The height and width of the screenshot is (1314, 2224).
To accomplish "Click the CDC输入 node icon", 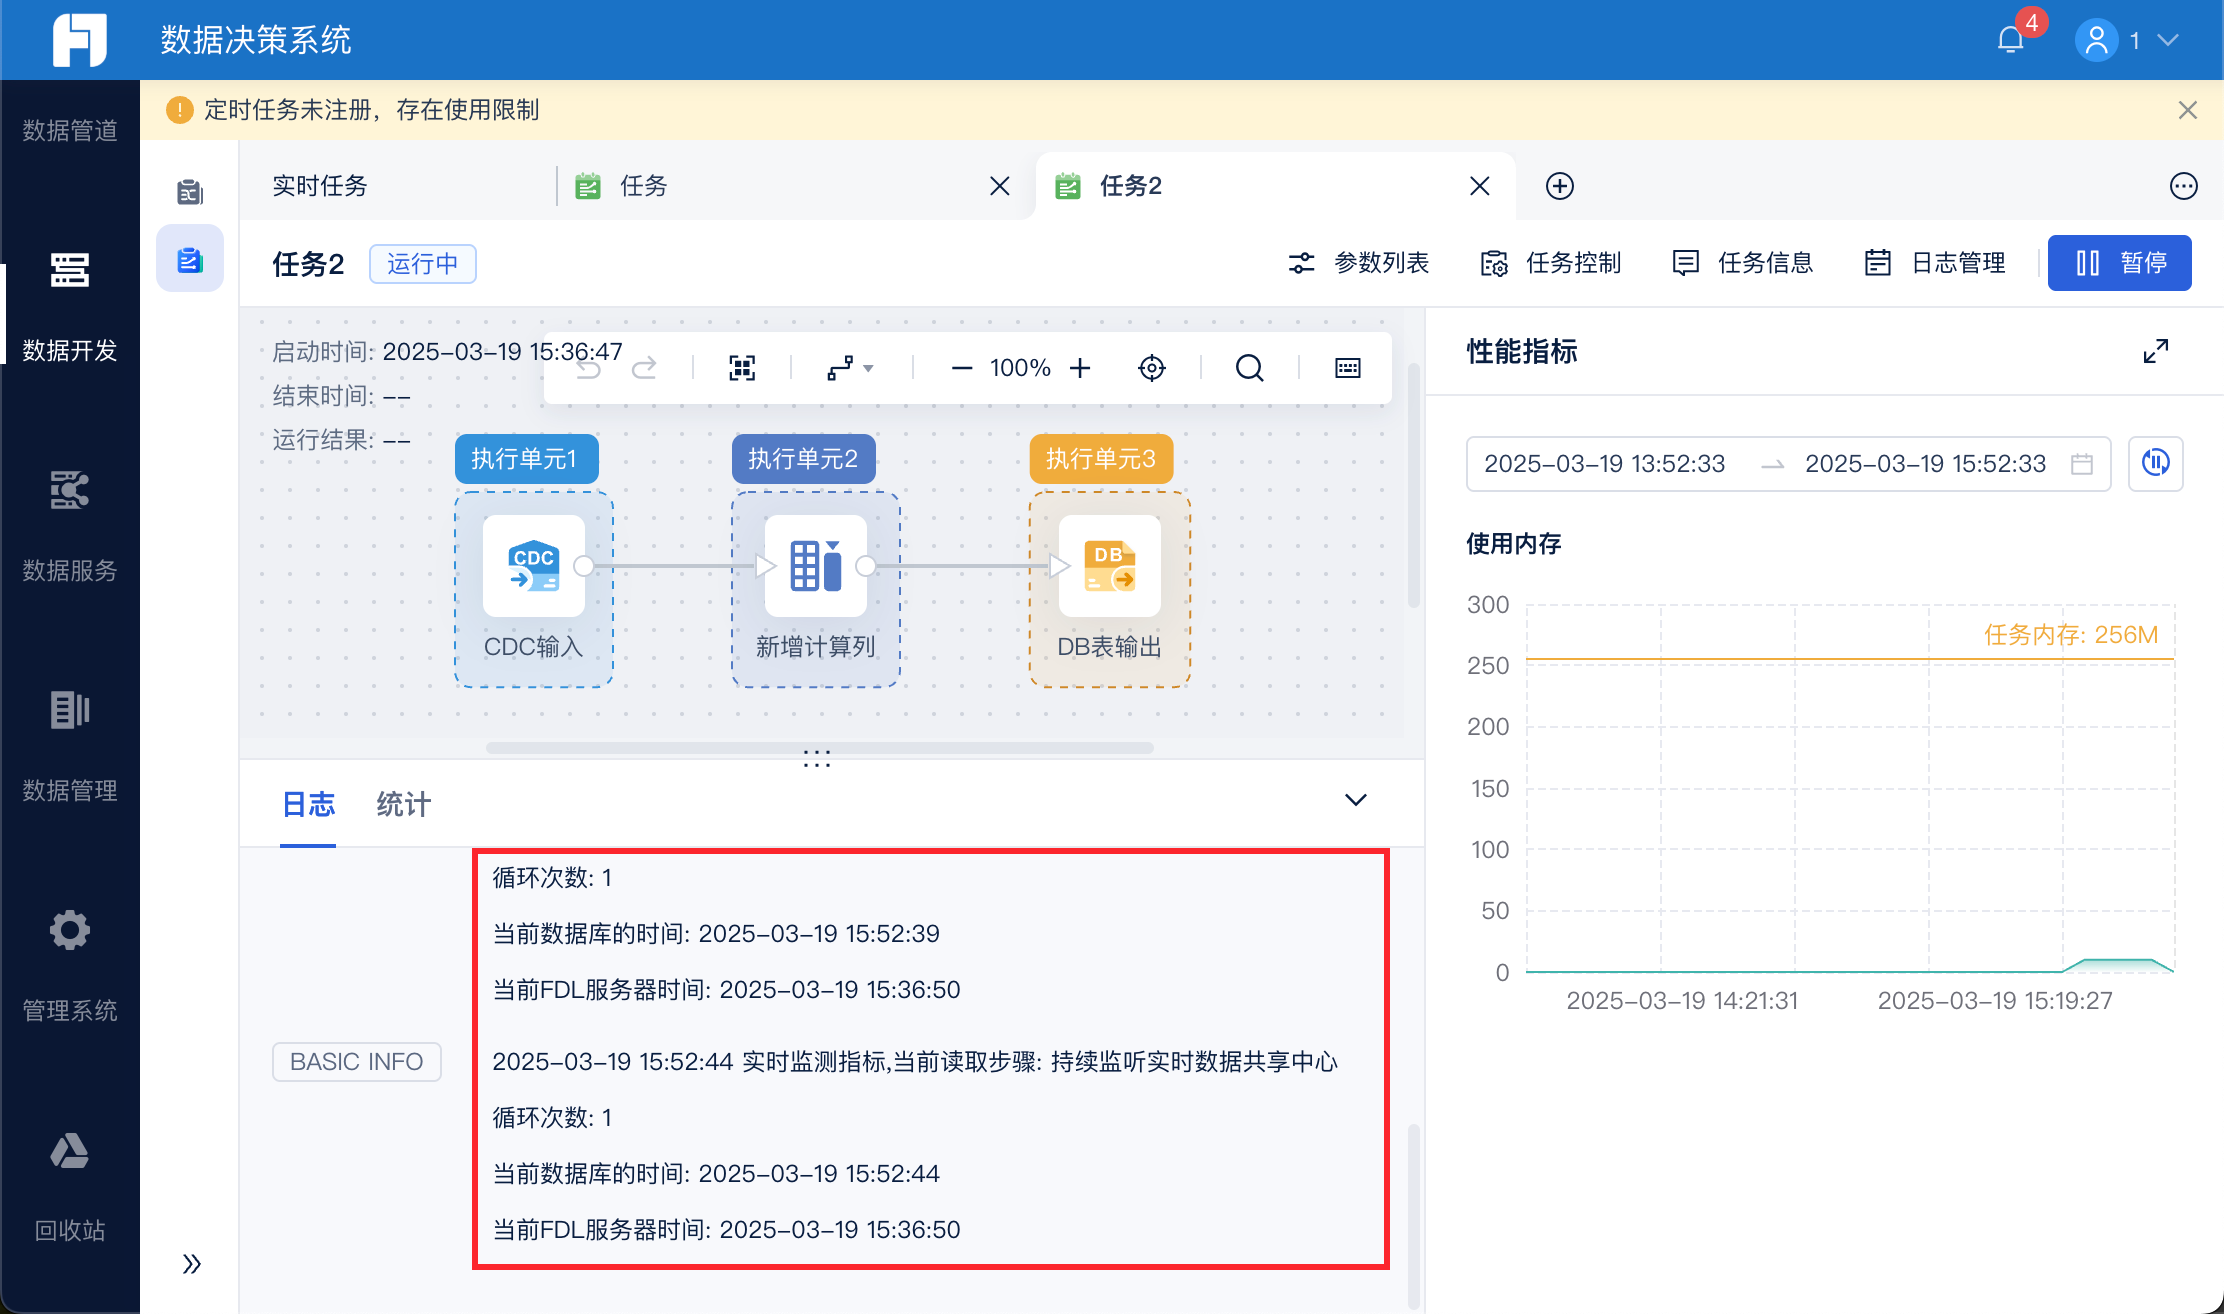I will (533, 566).
